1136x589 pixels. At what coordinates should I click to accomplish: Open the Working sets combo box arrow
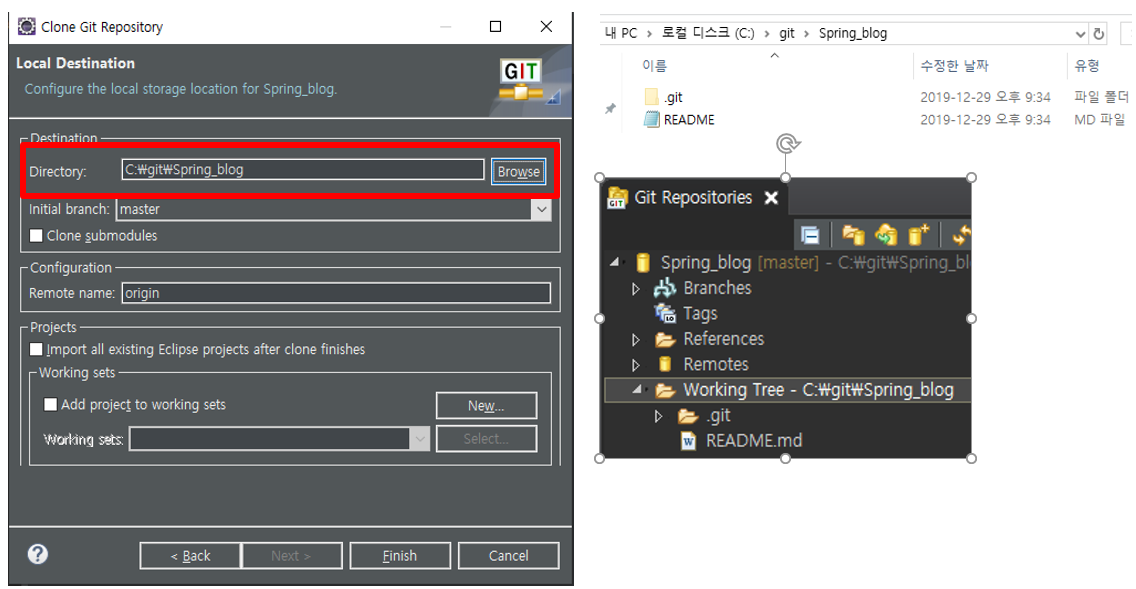(420, 439)
